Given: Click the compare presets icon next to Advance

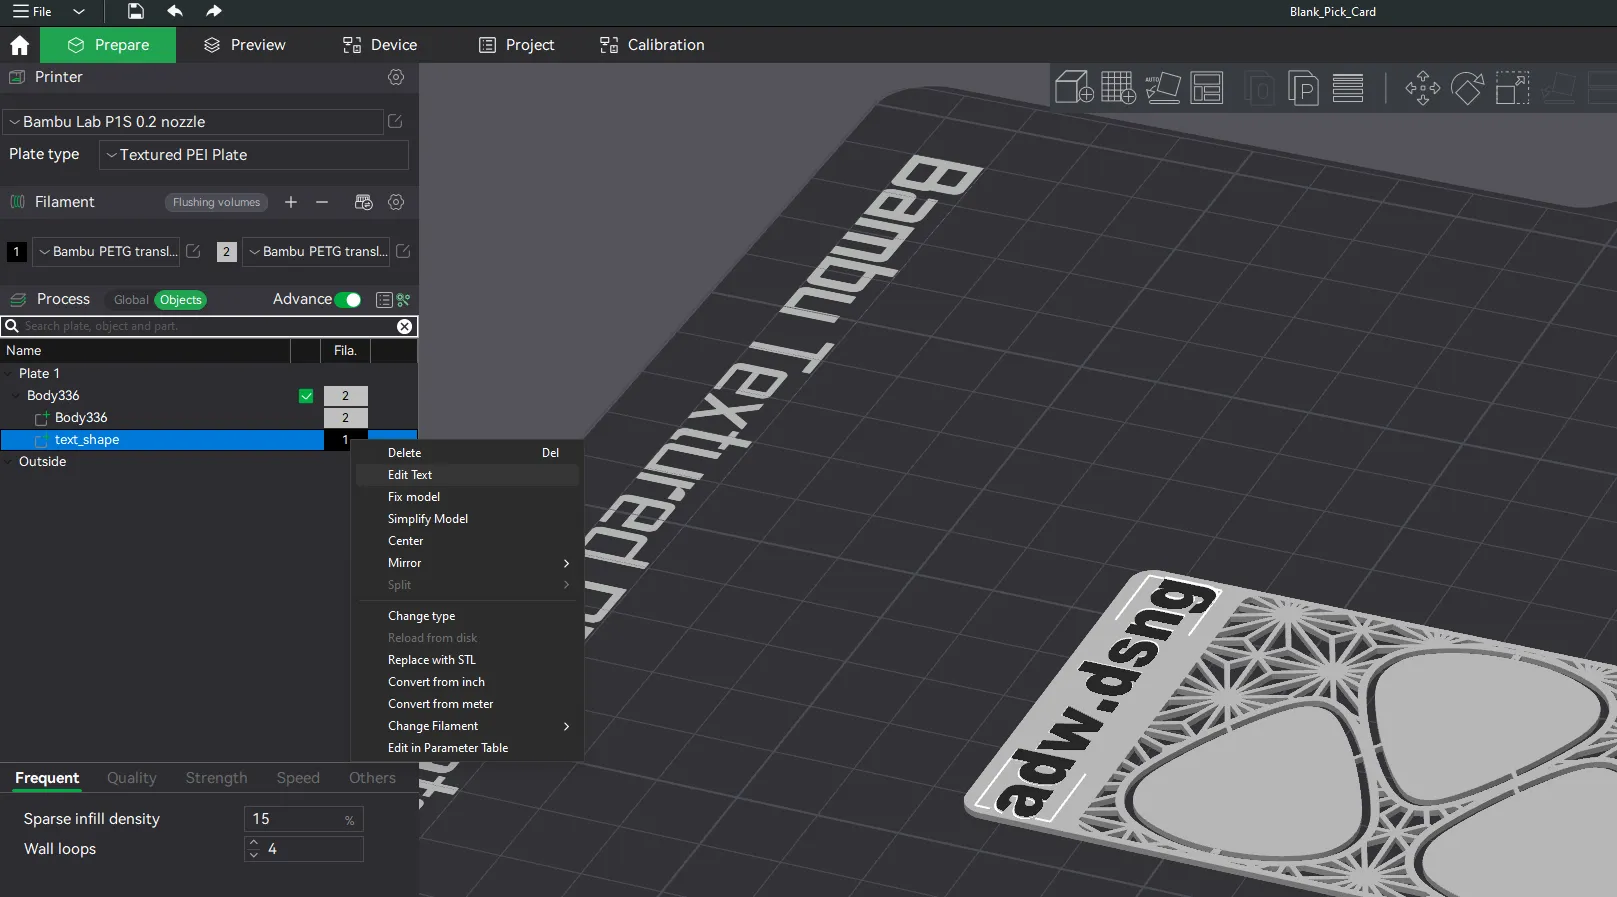Looking at the screenshot, I should coord(403,300).
